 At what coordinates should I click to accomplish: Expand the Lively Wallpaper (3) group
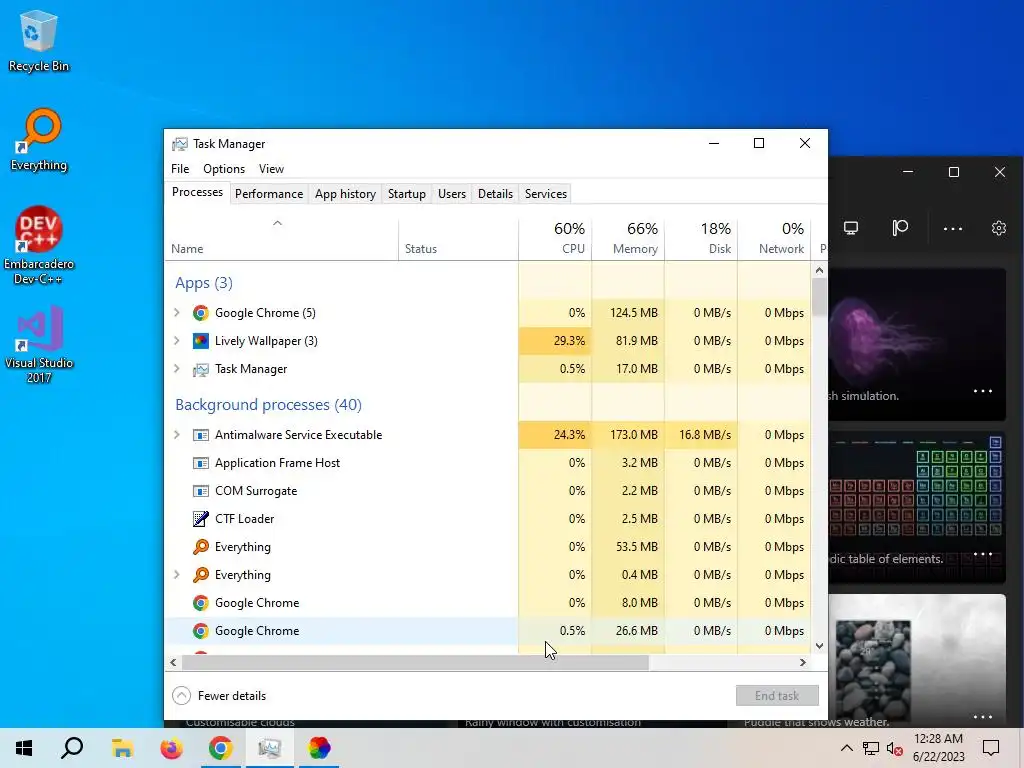176,341
